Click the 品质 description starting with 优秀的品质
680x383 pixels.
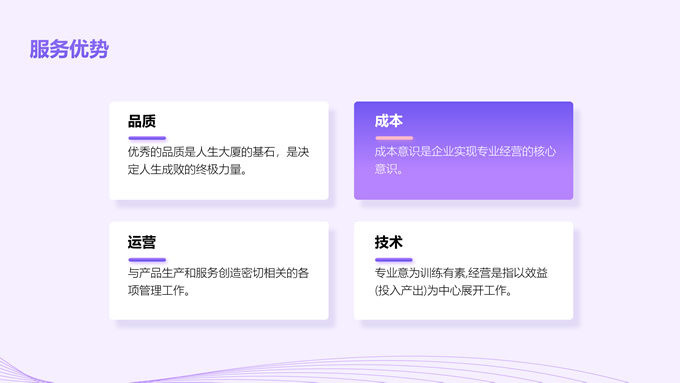pos(219,160)
